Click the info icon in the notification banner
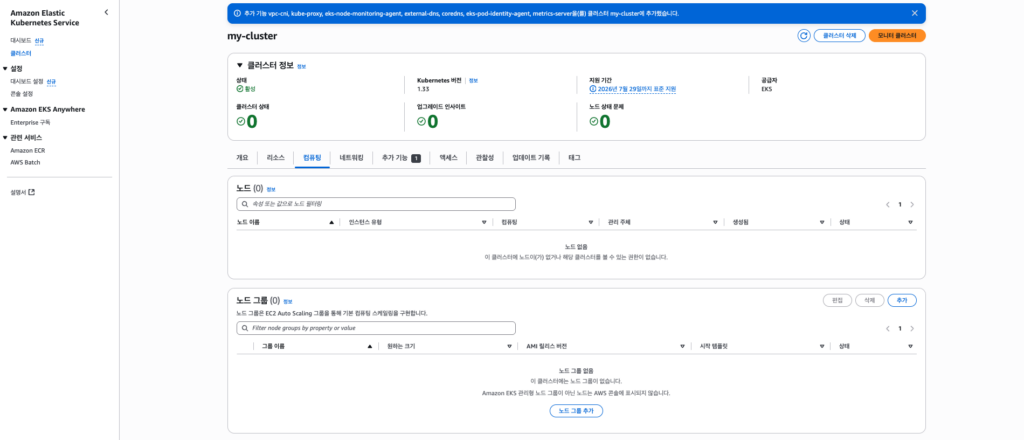This screenshot has height=440, width=1024. pos(236,13)
